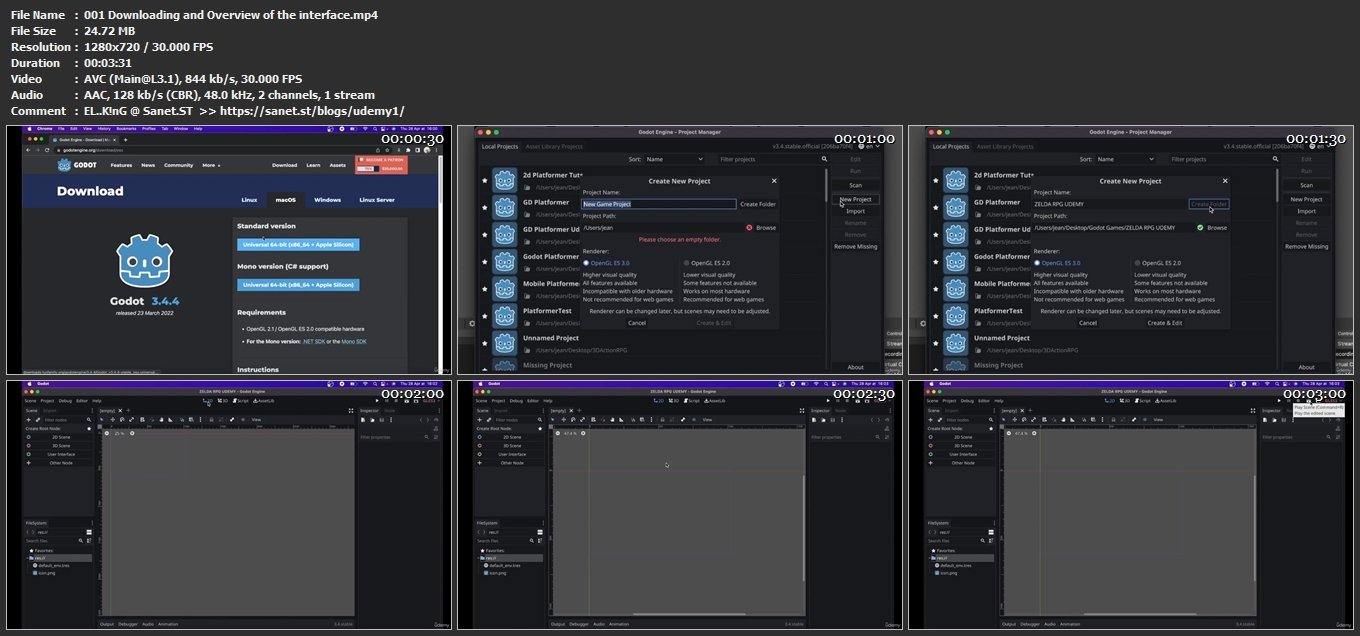Open Bookmarks in the macOS menu bar
Screen dimensions: 1360x636
pos(126,129)
